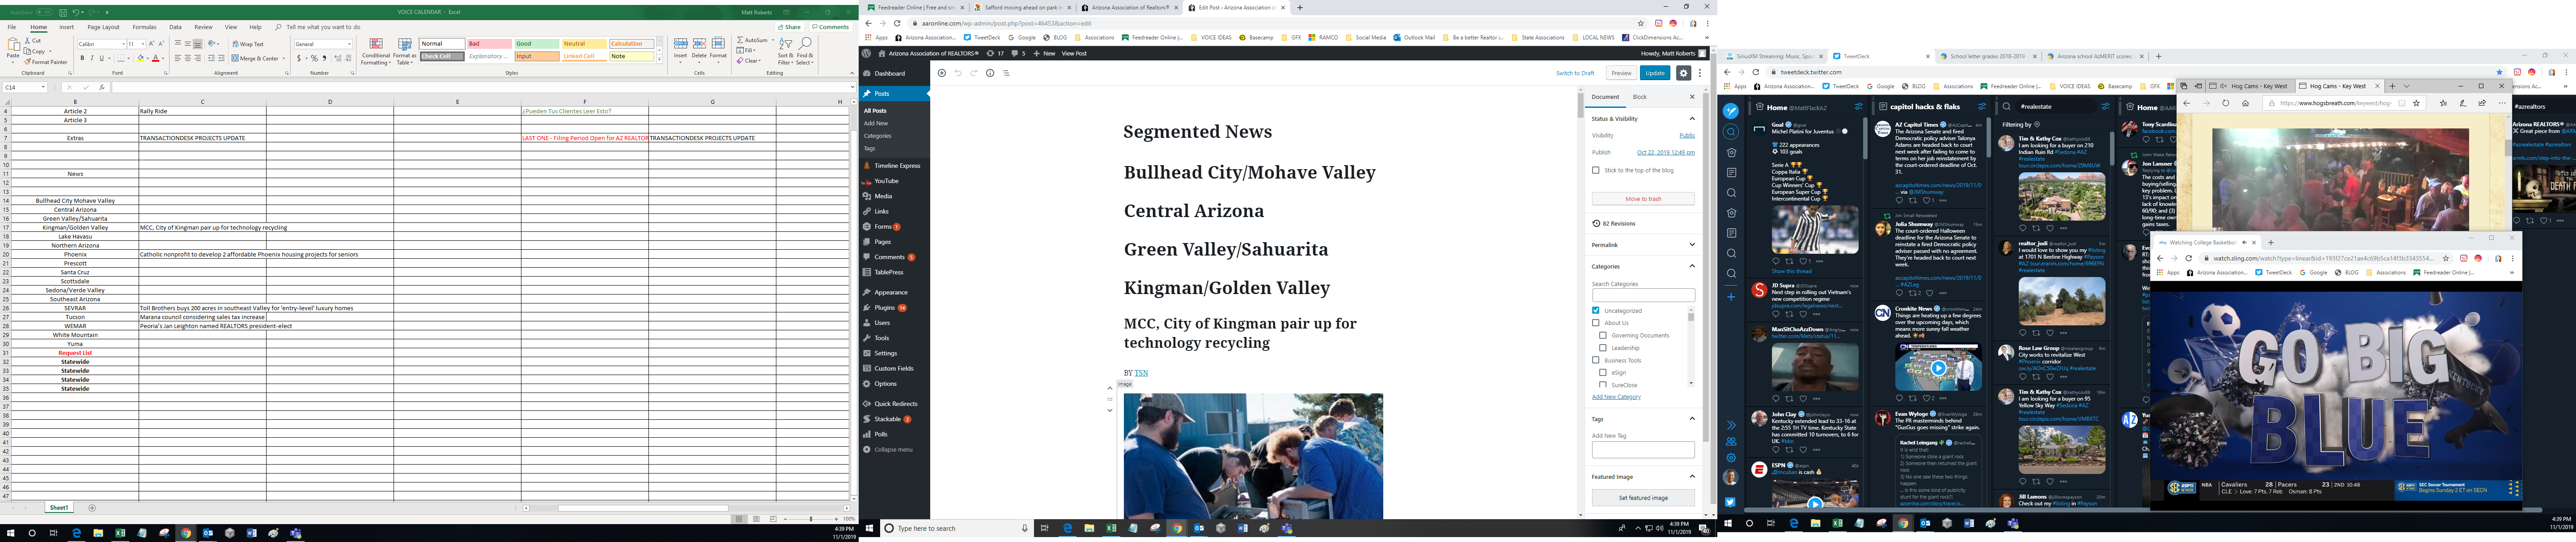This screenshot has width=2576, height=542.
Task: Apply Italic formatting in Excel
Action: [92, 58]
